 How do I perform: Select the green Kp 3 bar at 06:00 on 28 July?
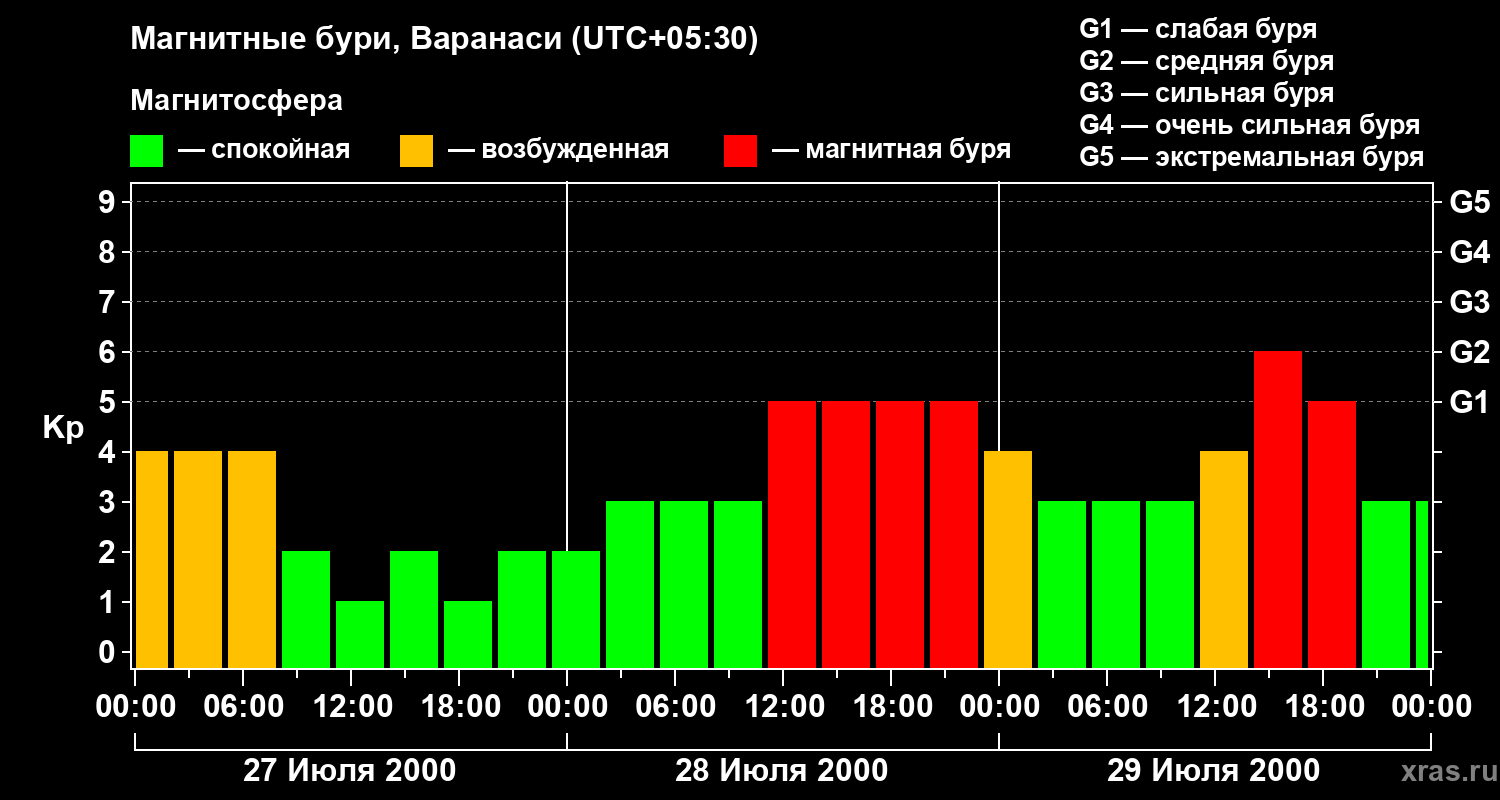(684, 584)
